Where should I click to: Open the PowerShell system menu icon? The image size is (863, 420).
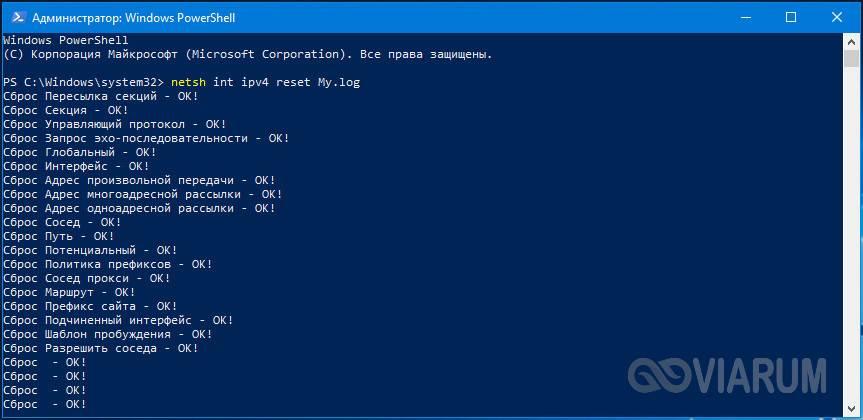(17, 18)
